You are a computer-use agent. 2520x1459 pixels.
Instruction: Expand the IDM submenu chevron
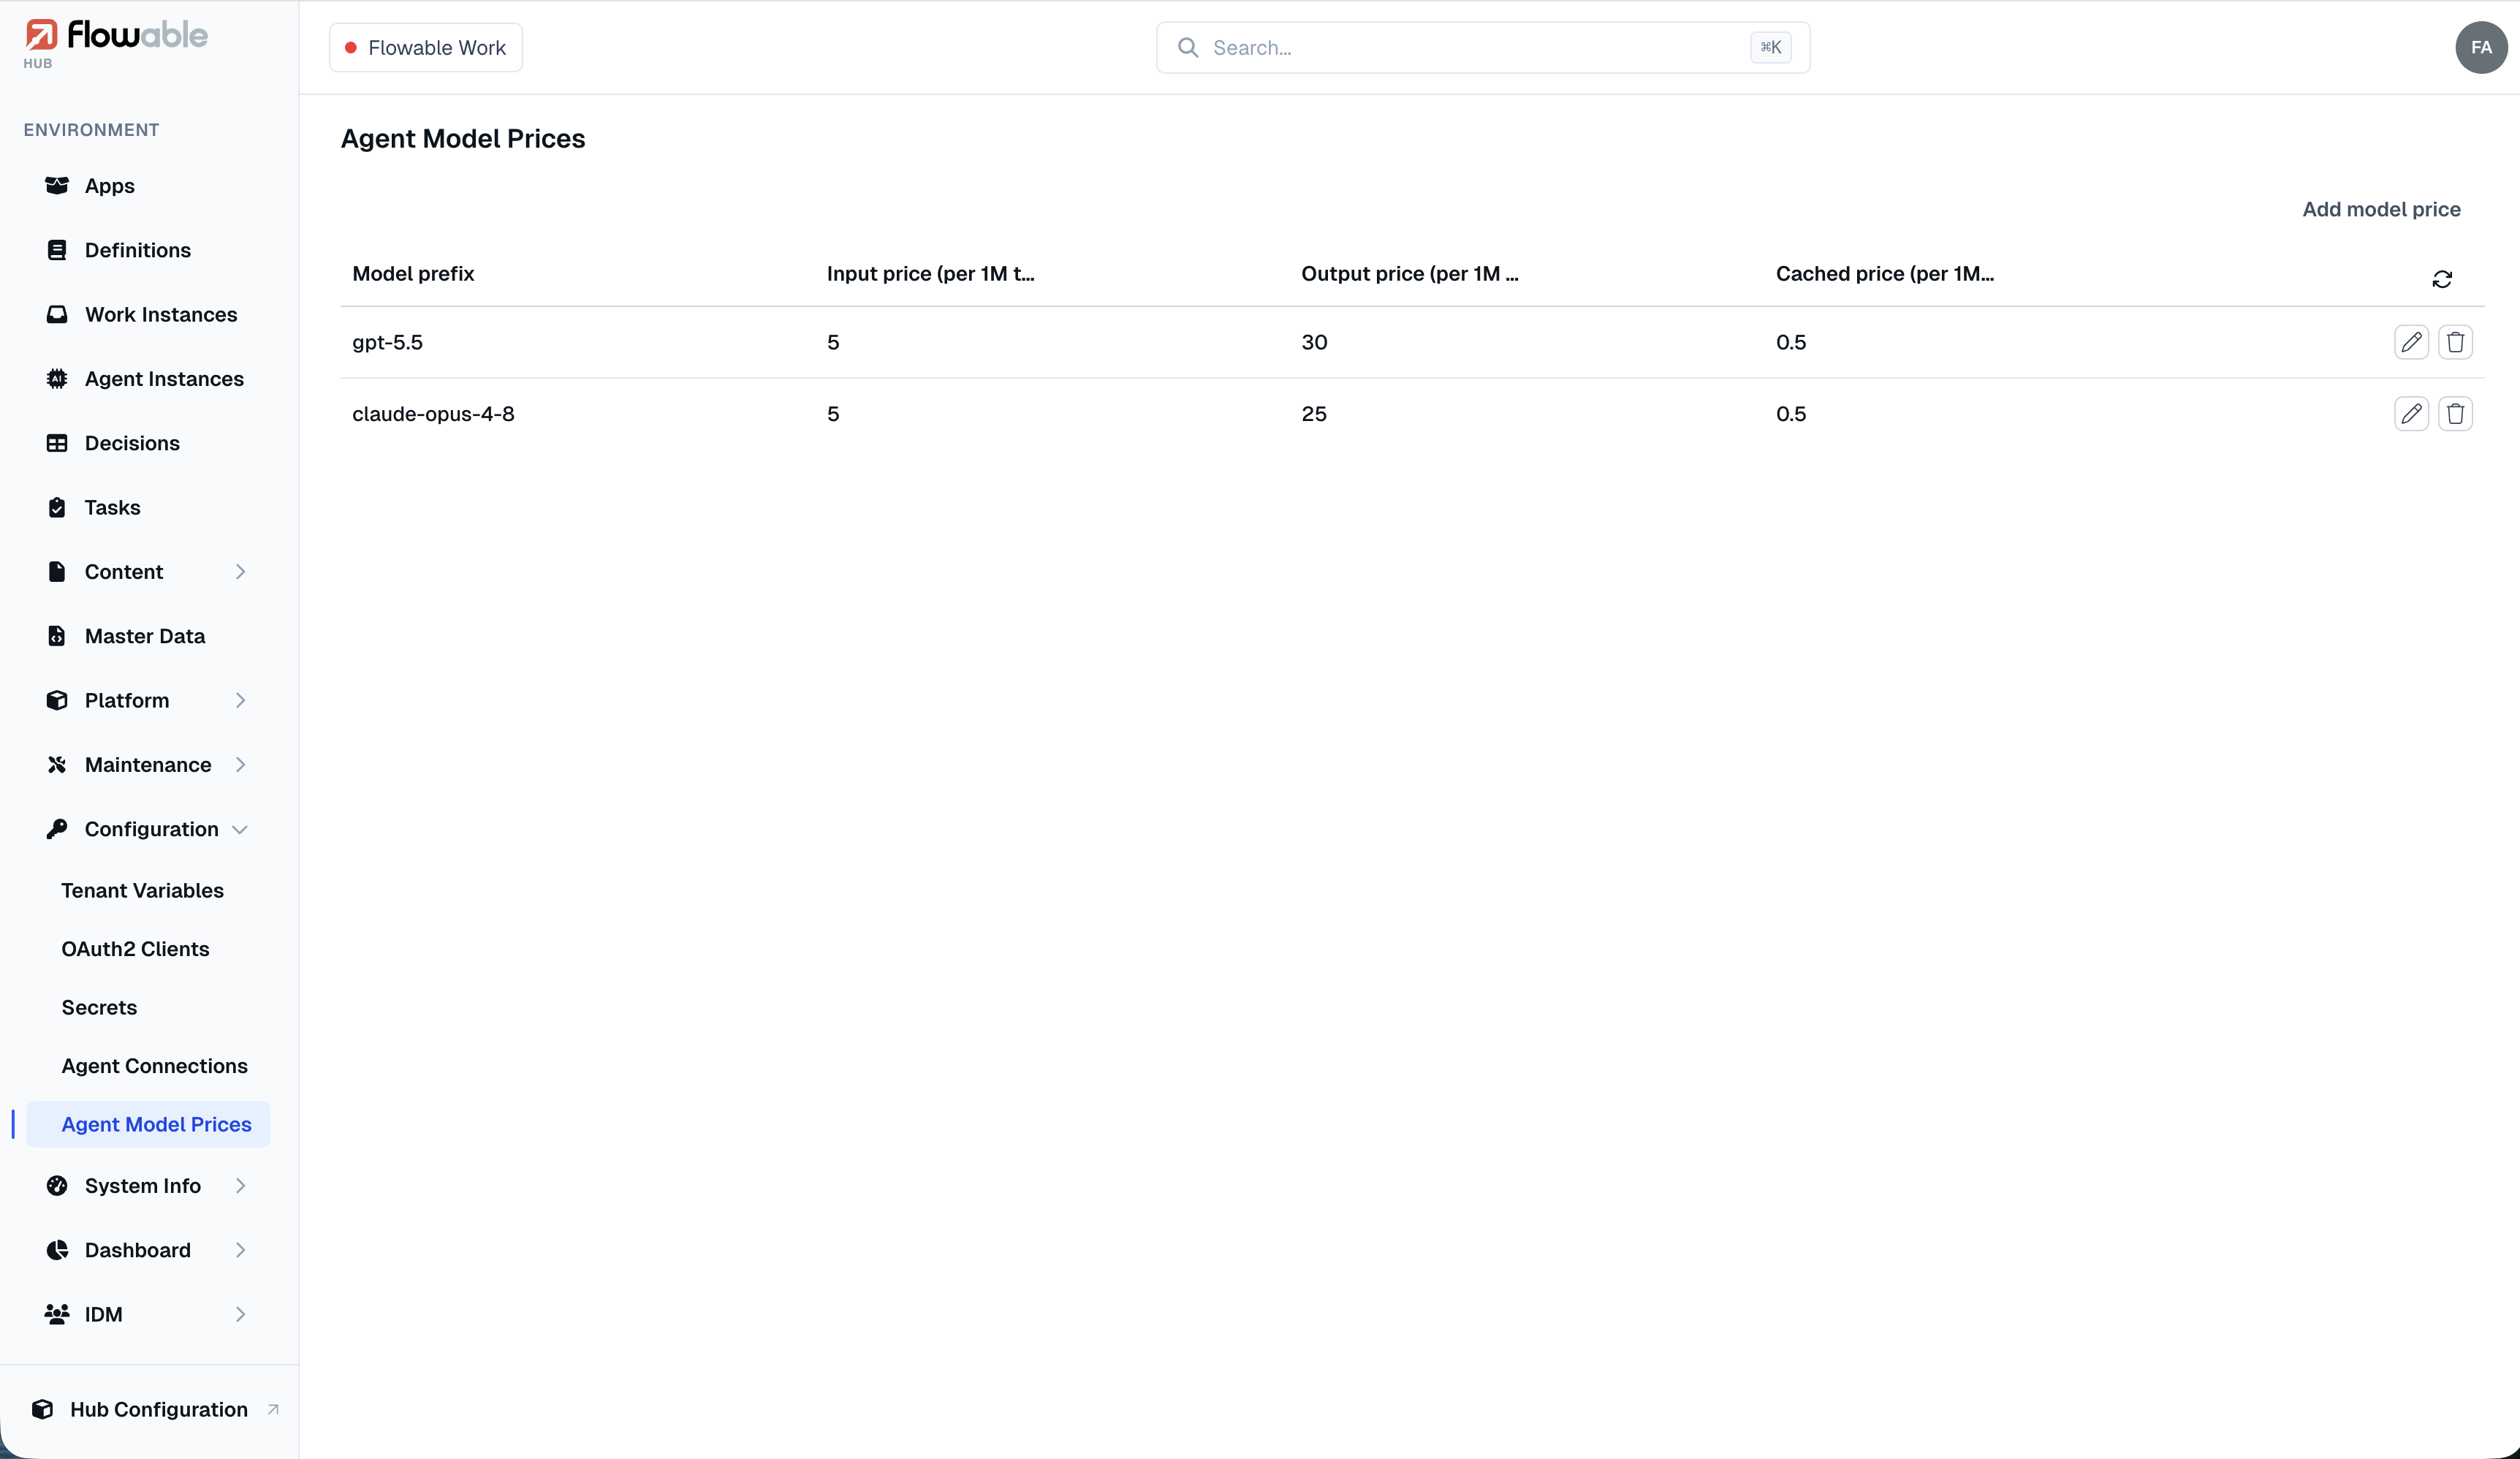(240, 1314)
